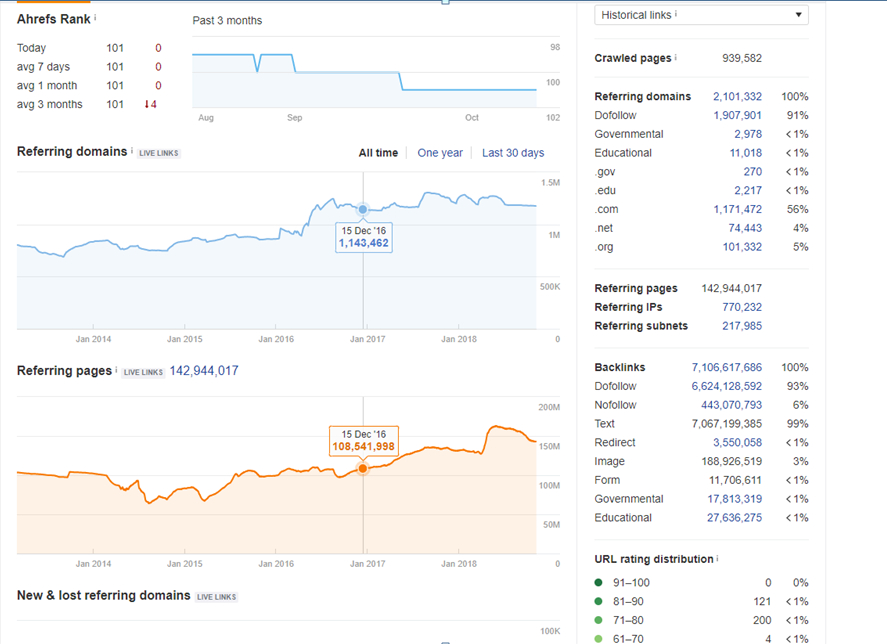
Task: Open total backlinks link 7,106,617,686
Action: pos(726,367)
